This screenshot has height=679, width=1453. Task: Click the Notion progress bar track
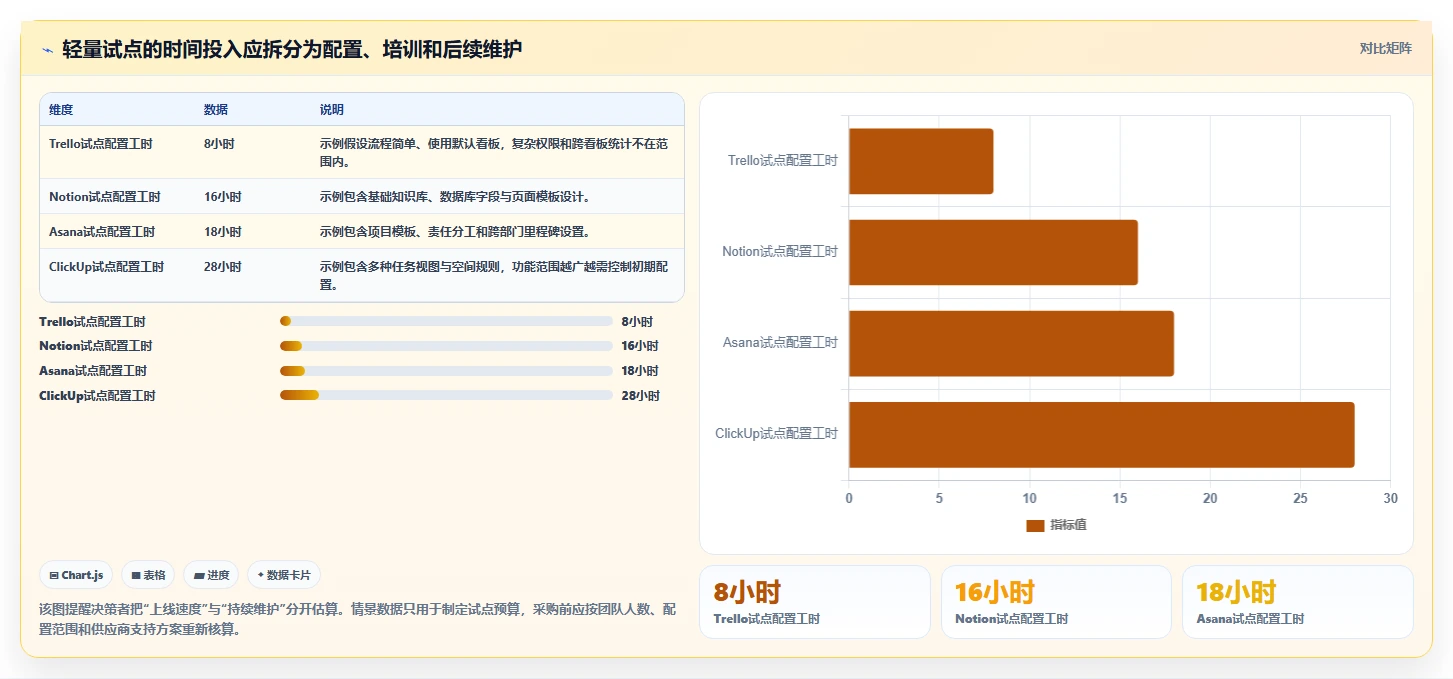coord(446,346)
